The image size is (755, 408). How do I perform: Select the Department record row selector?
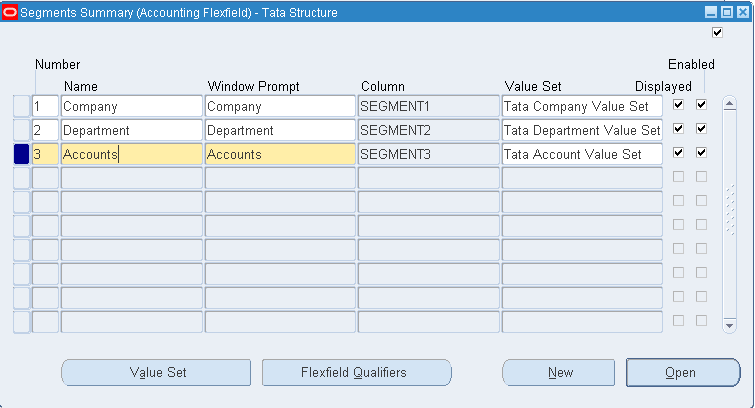tap(20, 130)
